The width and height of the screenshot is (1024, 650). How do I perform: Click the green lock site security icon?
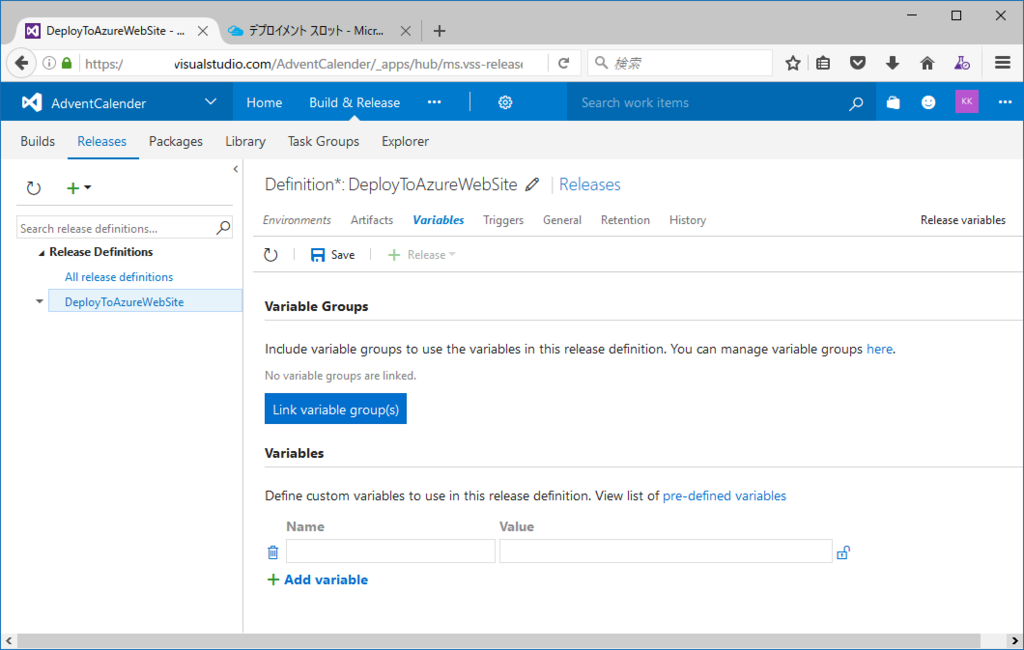point(67,63)
